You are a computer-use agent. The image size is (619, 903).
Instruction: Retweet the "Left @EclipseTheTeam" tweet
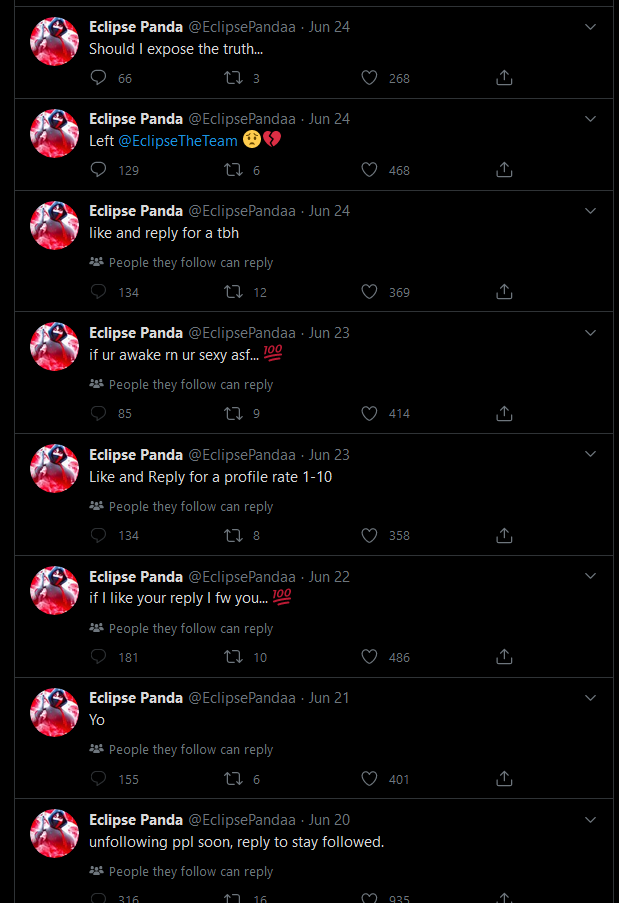point(233,170)
